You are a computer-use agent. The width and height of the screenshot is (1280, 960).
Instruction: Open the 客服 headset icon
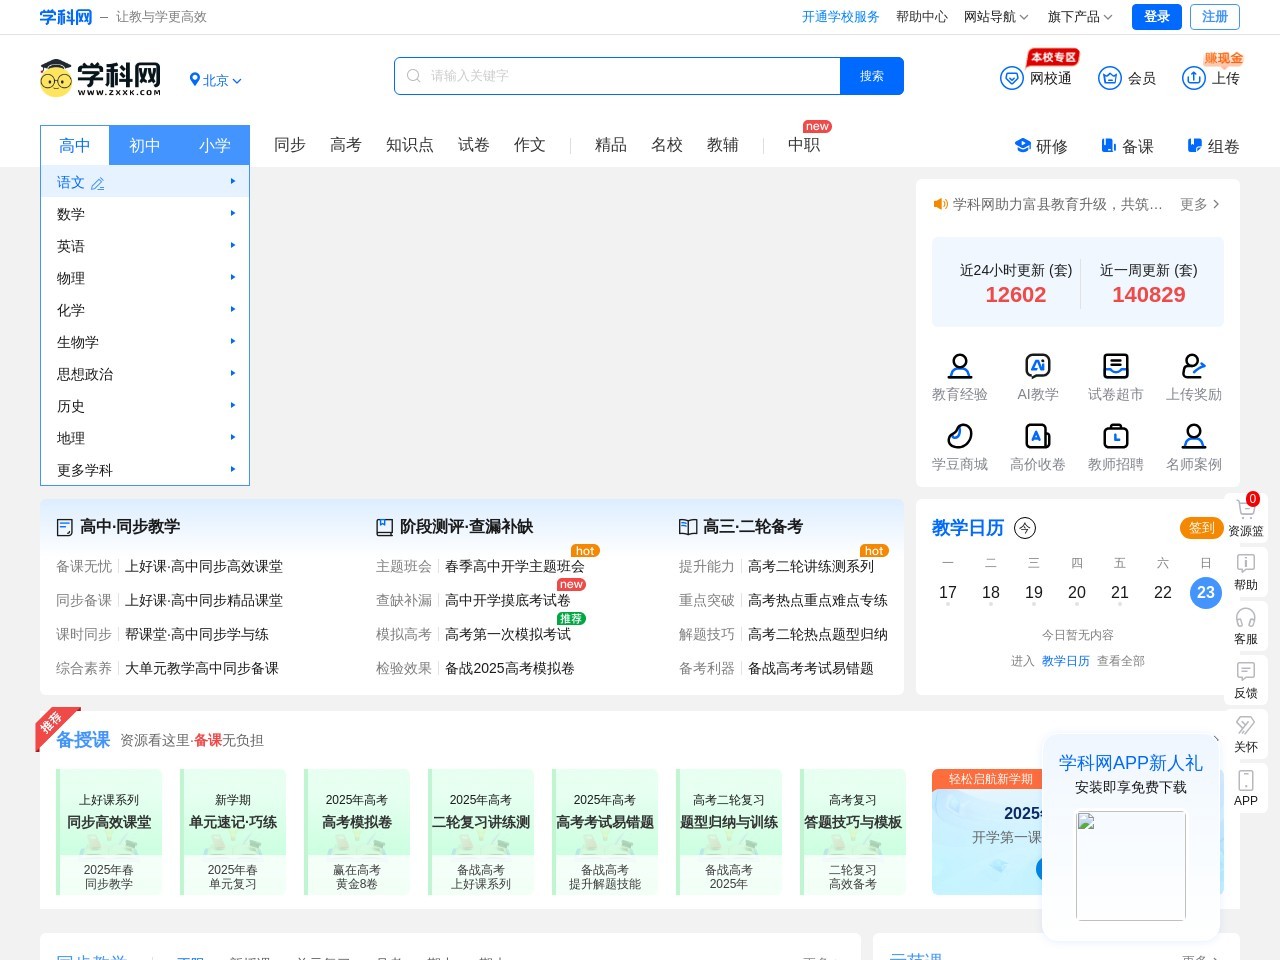click(x=1246, y=617)
